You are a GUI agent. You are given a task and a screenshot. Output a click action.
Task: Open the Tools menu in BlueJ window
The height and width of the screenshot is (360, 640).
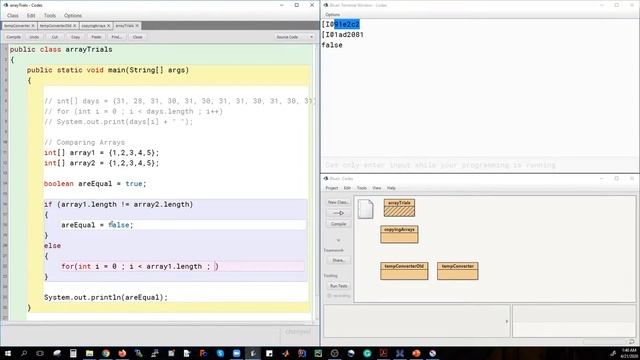tap(362, 188)
